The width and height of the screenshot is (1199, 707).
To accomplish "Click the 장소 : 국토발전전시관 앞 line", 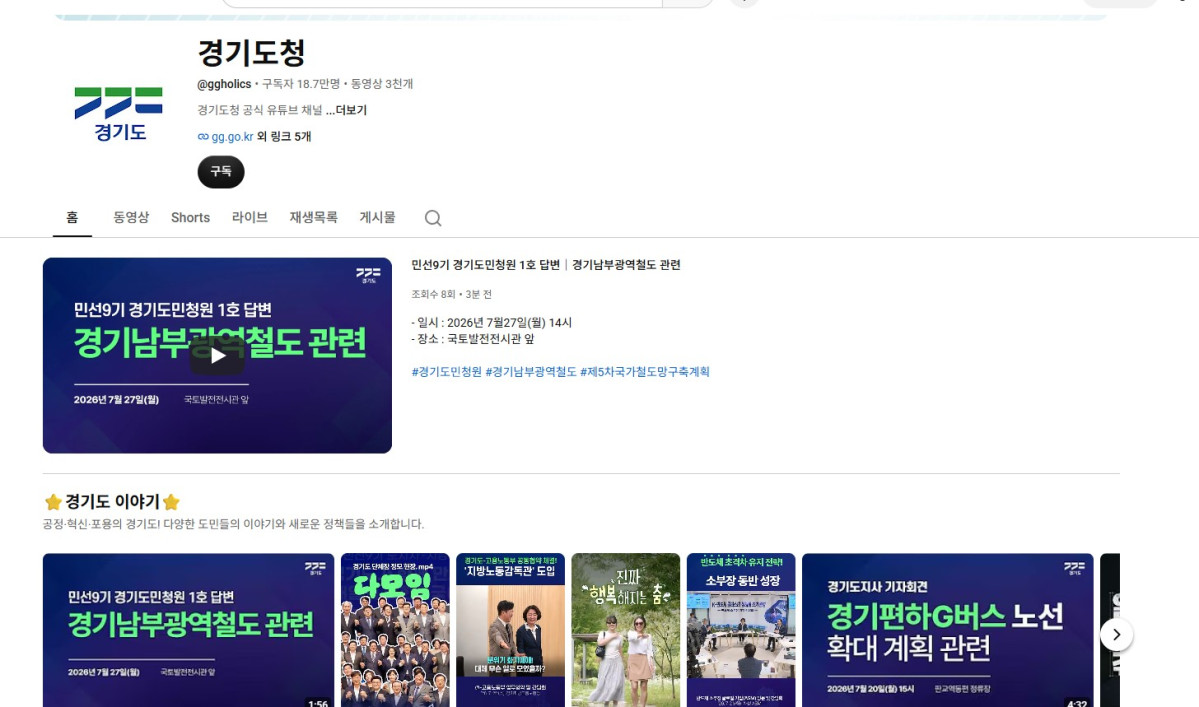I will [x=473, y=339].
